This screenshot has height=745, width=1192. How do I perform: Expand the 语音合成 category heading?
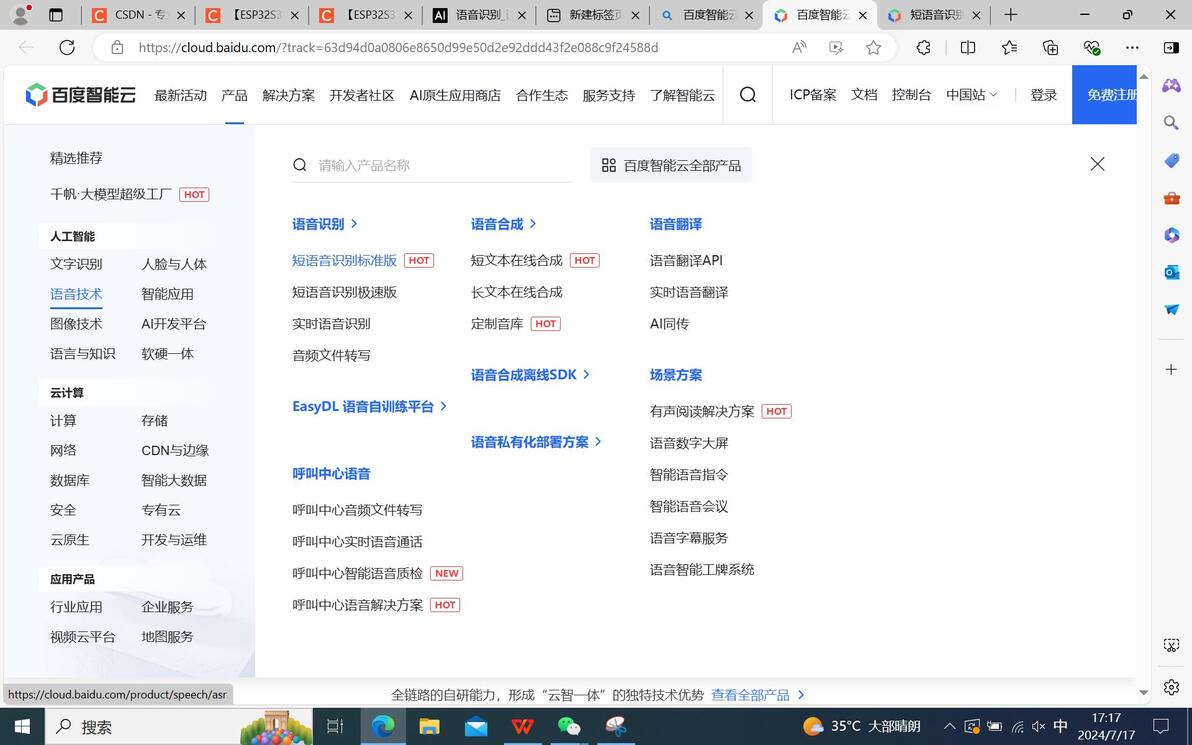[x=504, y=224]
